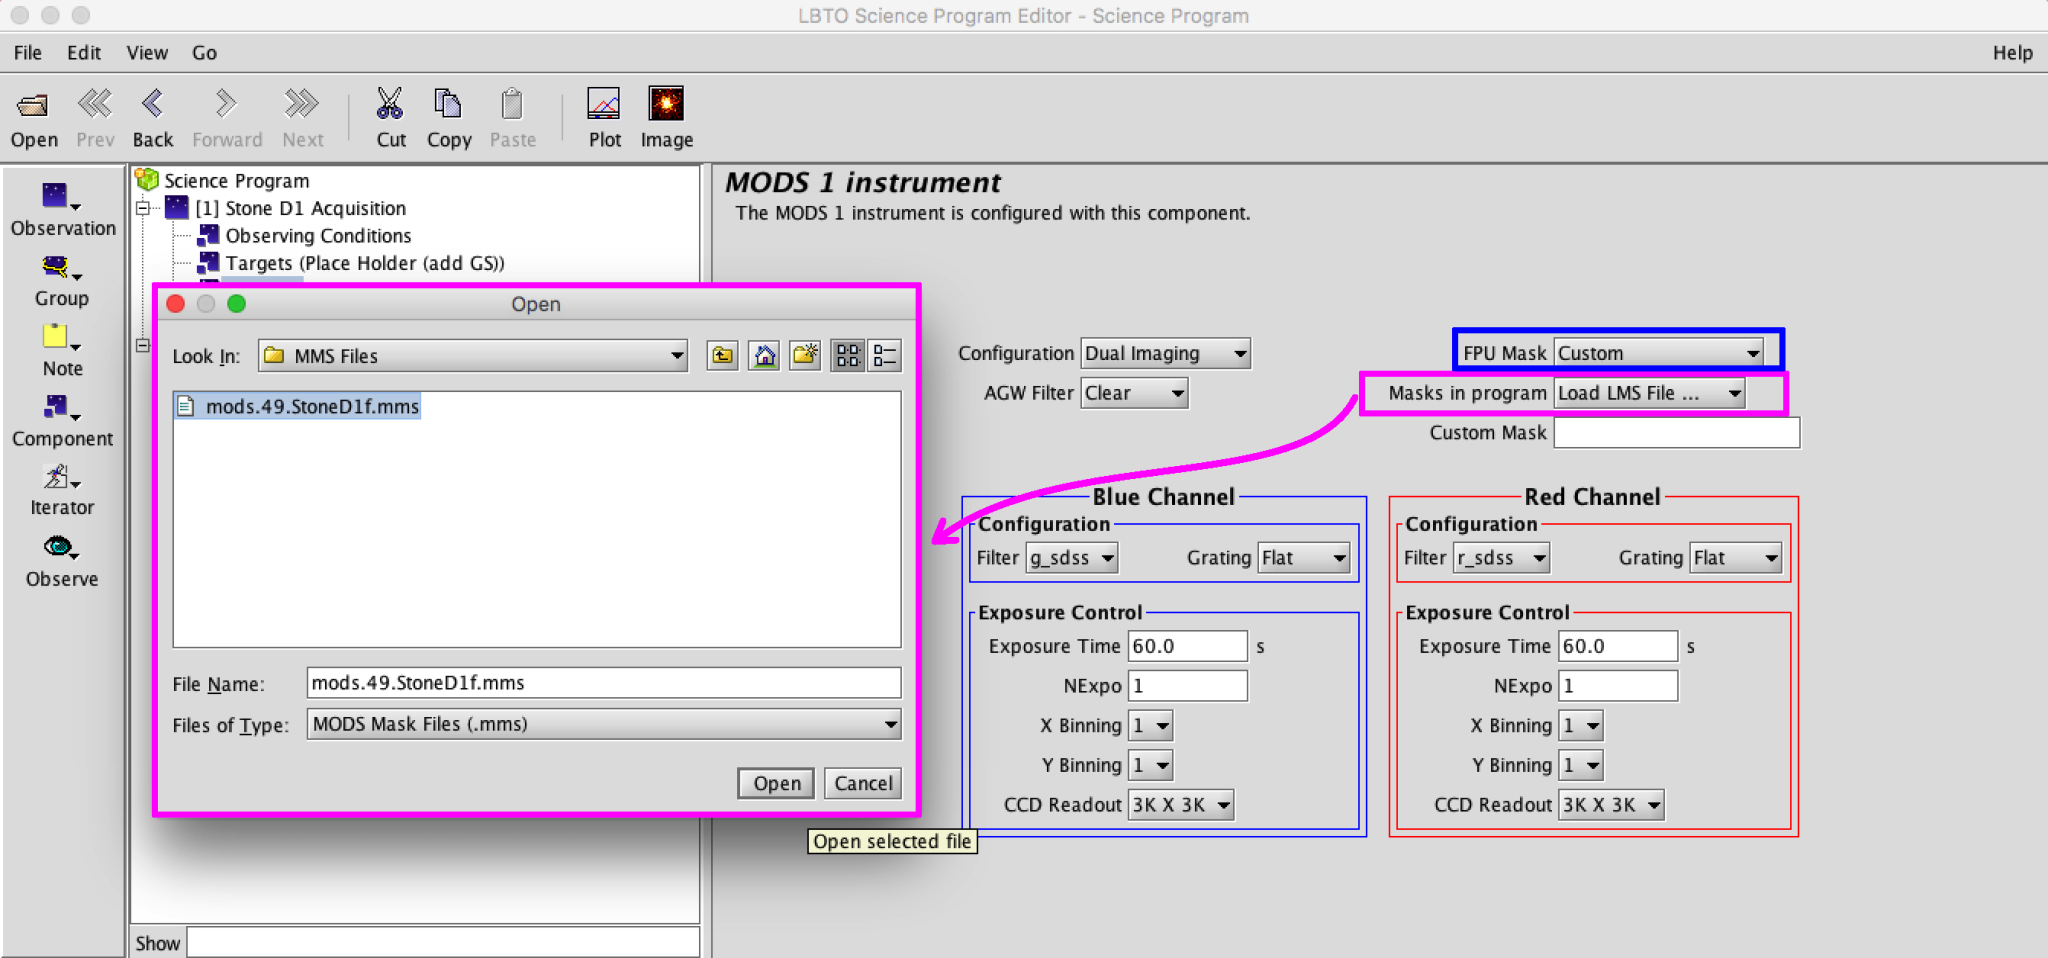
Task: Select Targets (Place Holder (add GS)) item
Action: click(x=365, y=263)
